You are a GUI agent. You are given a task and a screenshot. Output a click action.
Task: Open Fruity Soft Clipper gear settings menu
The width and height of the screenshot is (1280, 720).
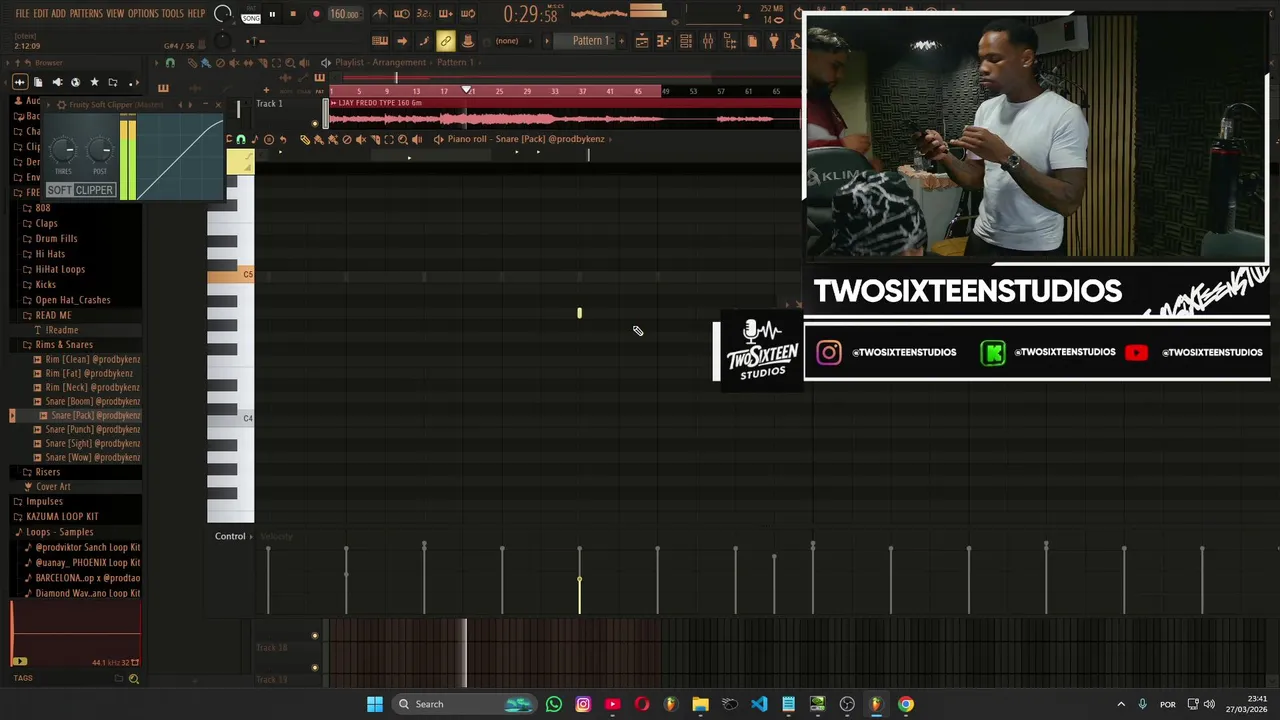click(61, 105)
